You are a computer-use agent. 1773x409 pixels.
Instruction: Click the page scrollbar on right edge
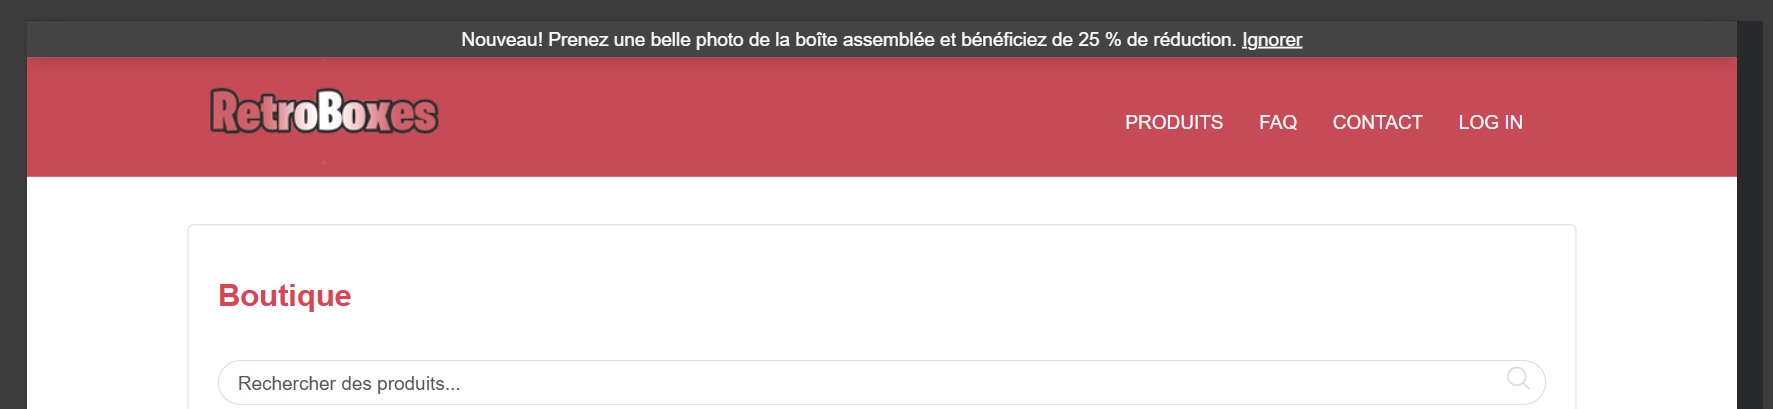tap(1750, 215)
